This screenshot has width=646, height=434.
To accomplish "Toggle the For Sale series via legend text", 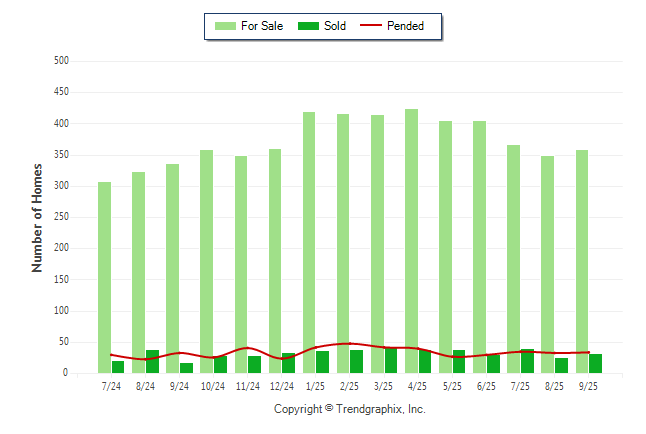I will 263,26.
